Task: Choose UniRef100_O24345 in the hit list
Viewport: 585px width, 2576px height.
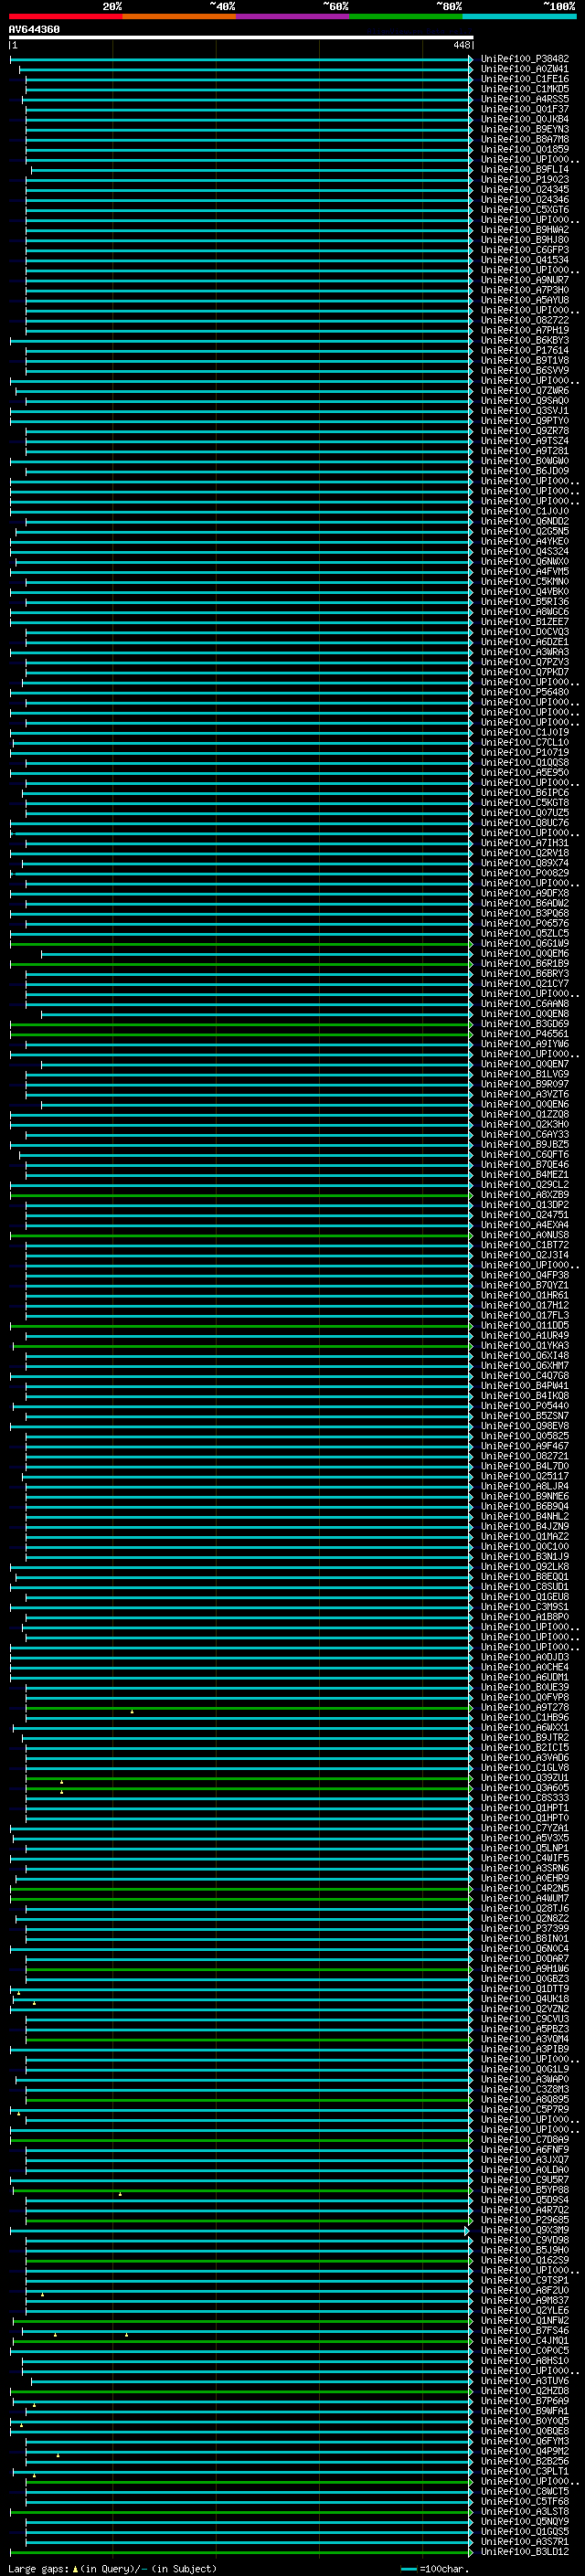Action: 525,190
